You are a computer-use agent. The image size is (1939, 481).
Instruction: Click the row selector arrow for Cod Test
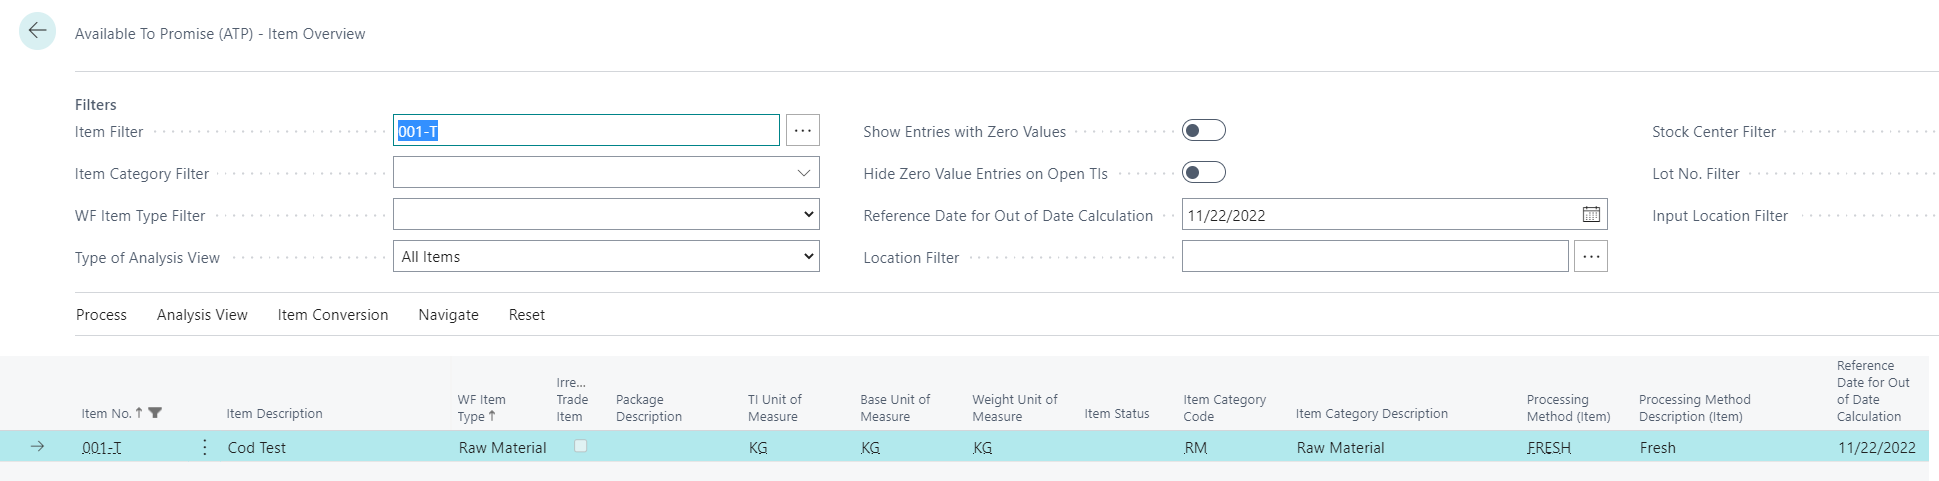(x=37, y=447)
